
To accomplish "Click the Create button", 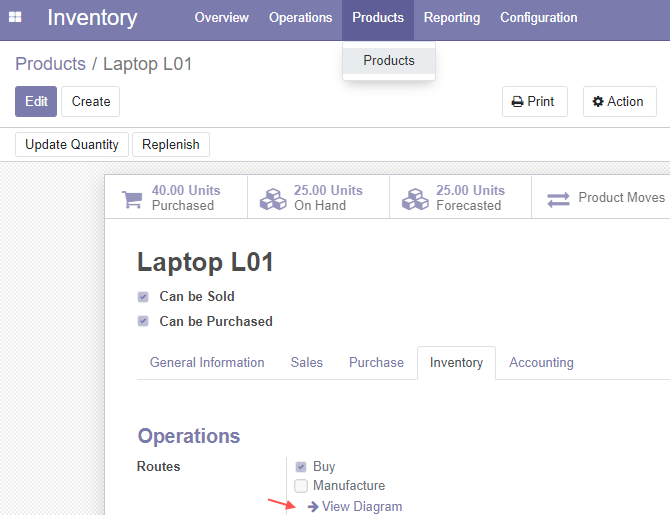I will click(91, 101).
